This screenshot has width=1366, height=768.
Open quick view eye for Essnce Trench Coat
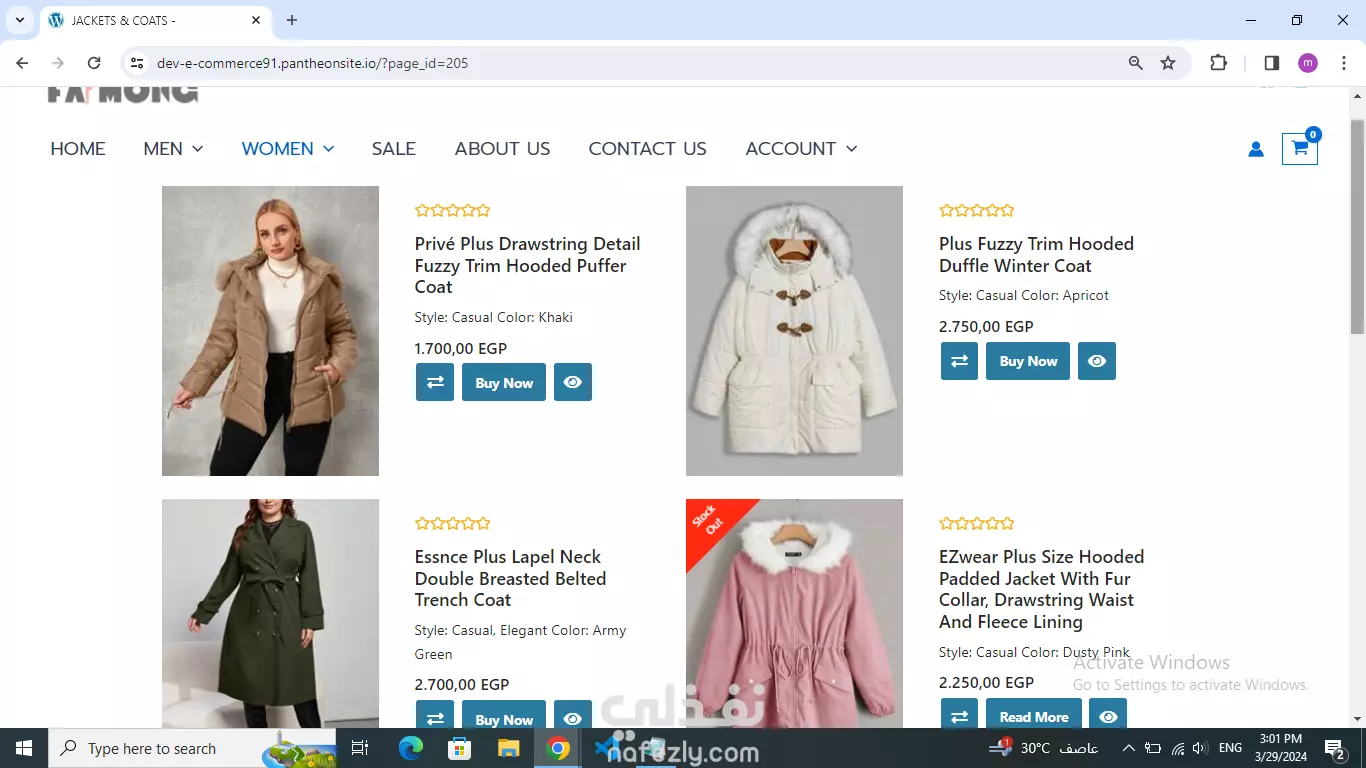573,715
